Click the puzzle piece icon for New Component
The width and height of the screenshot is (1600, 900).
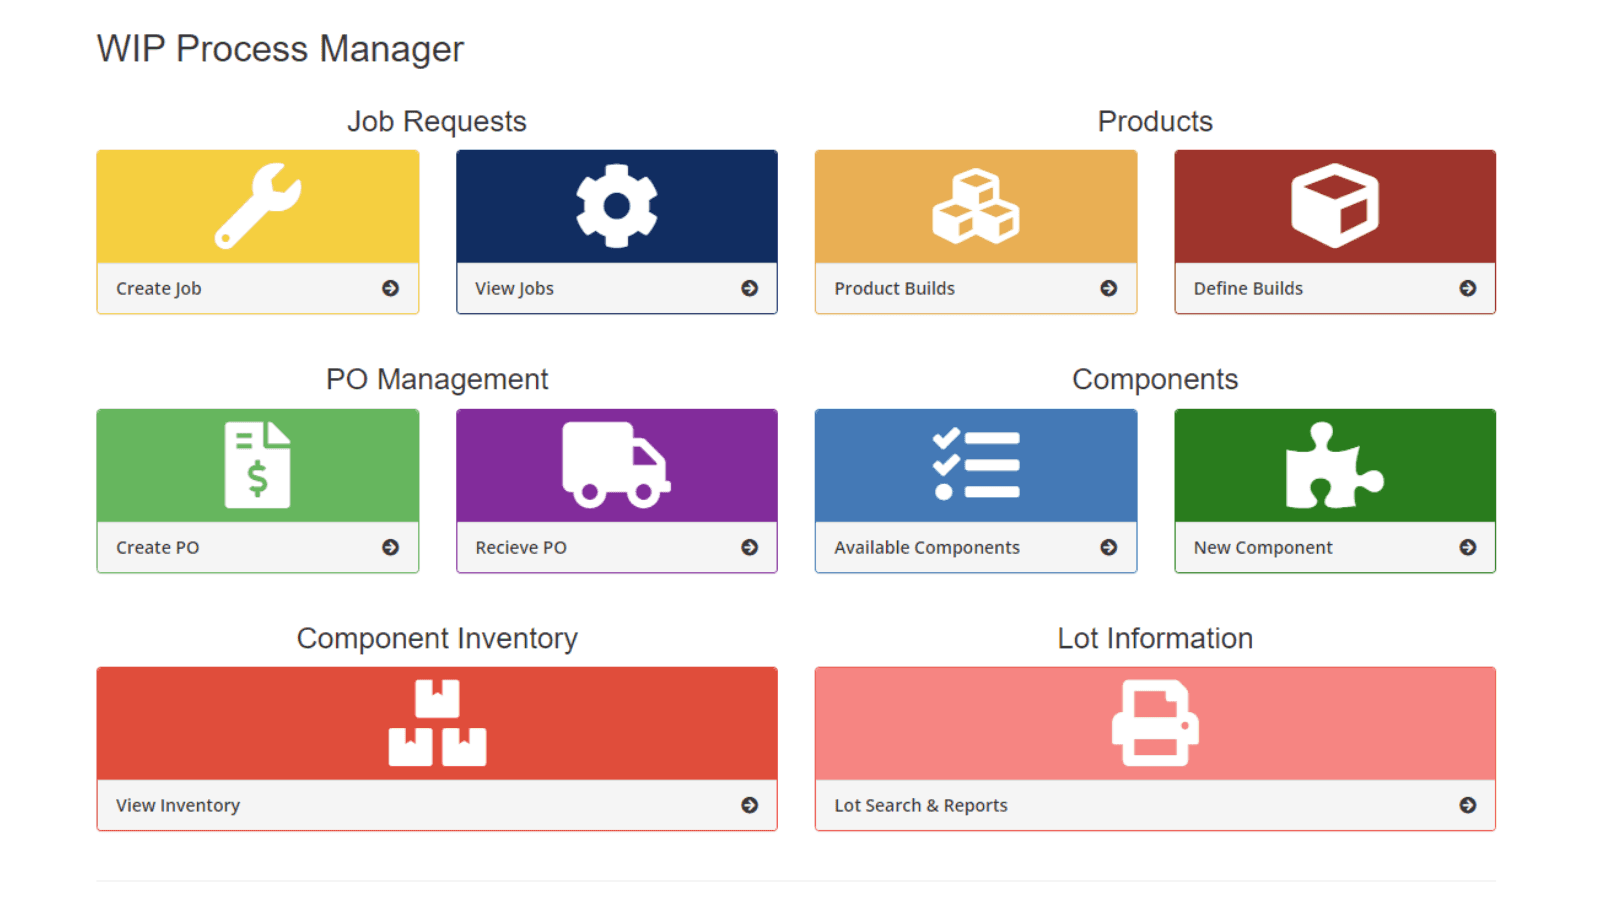[1334, 463]
